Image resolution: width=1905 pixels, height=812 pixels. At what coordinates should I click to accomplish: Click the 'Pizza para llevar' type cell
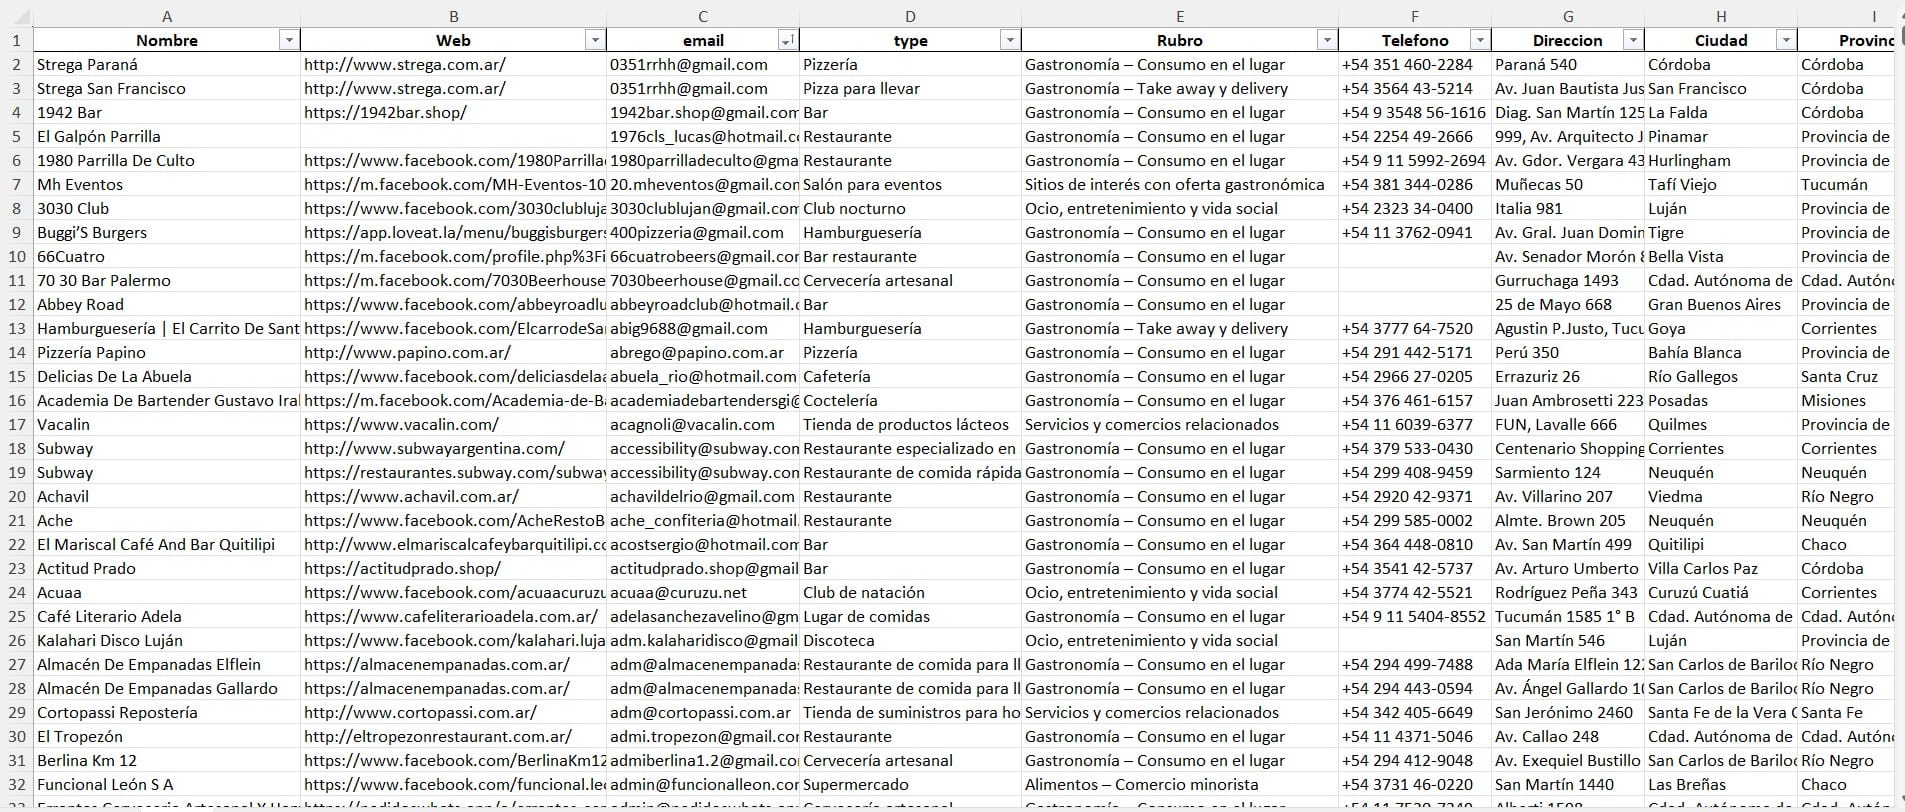910,88
